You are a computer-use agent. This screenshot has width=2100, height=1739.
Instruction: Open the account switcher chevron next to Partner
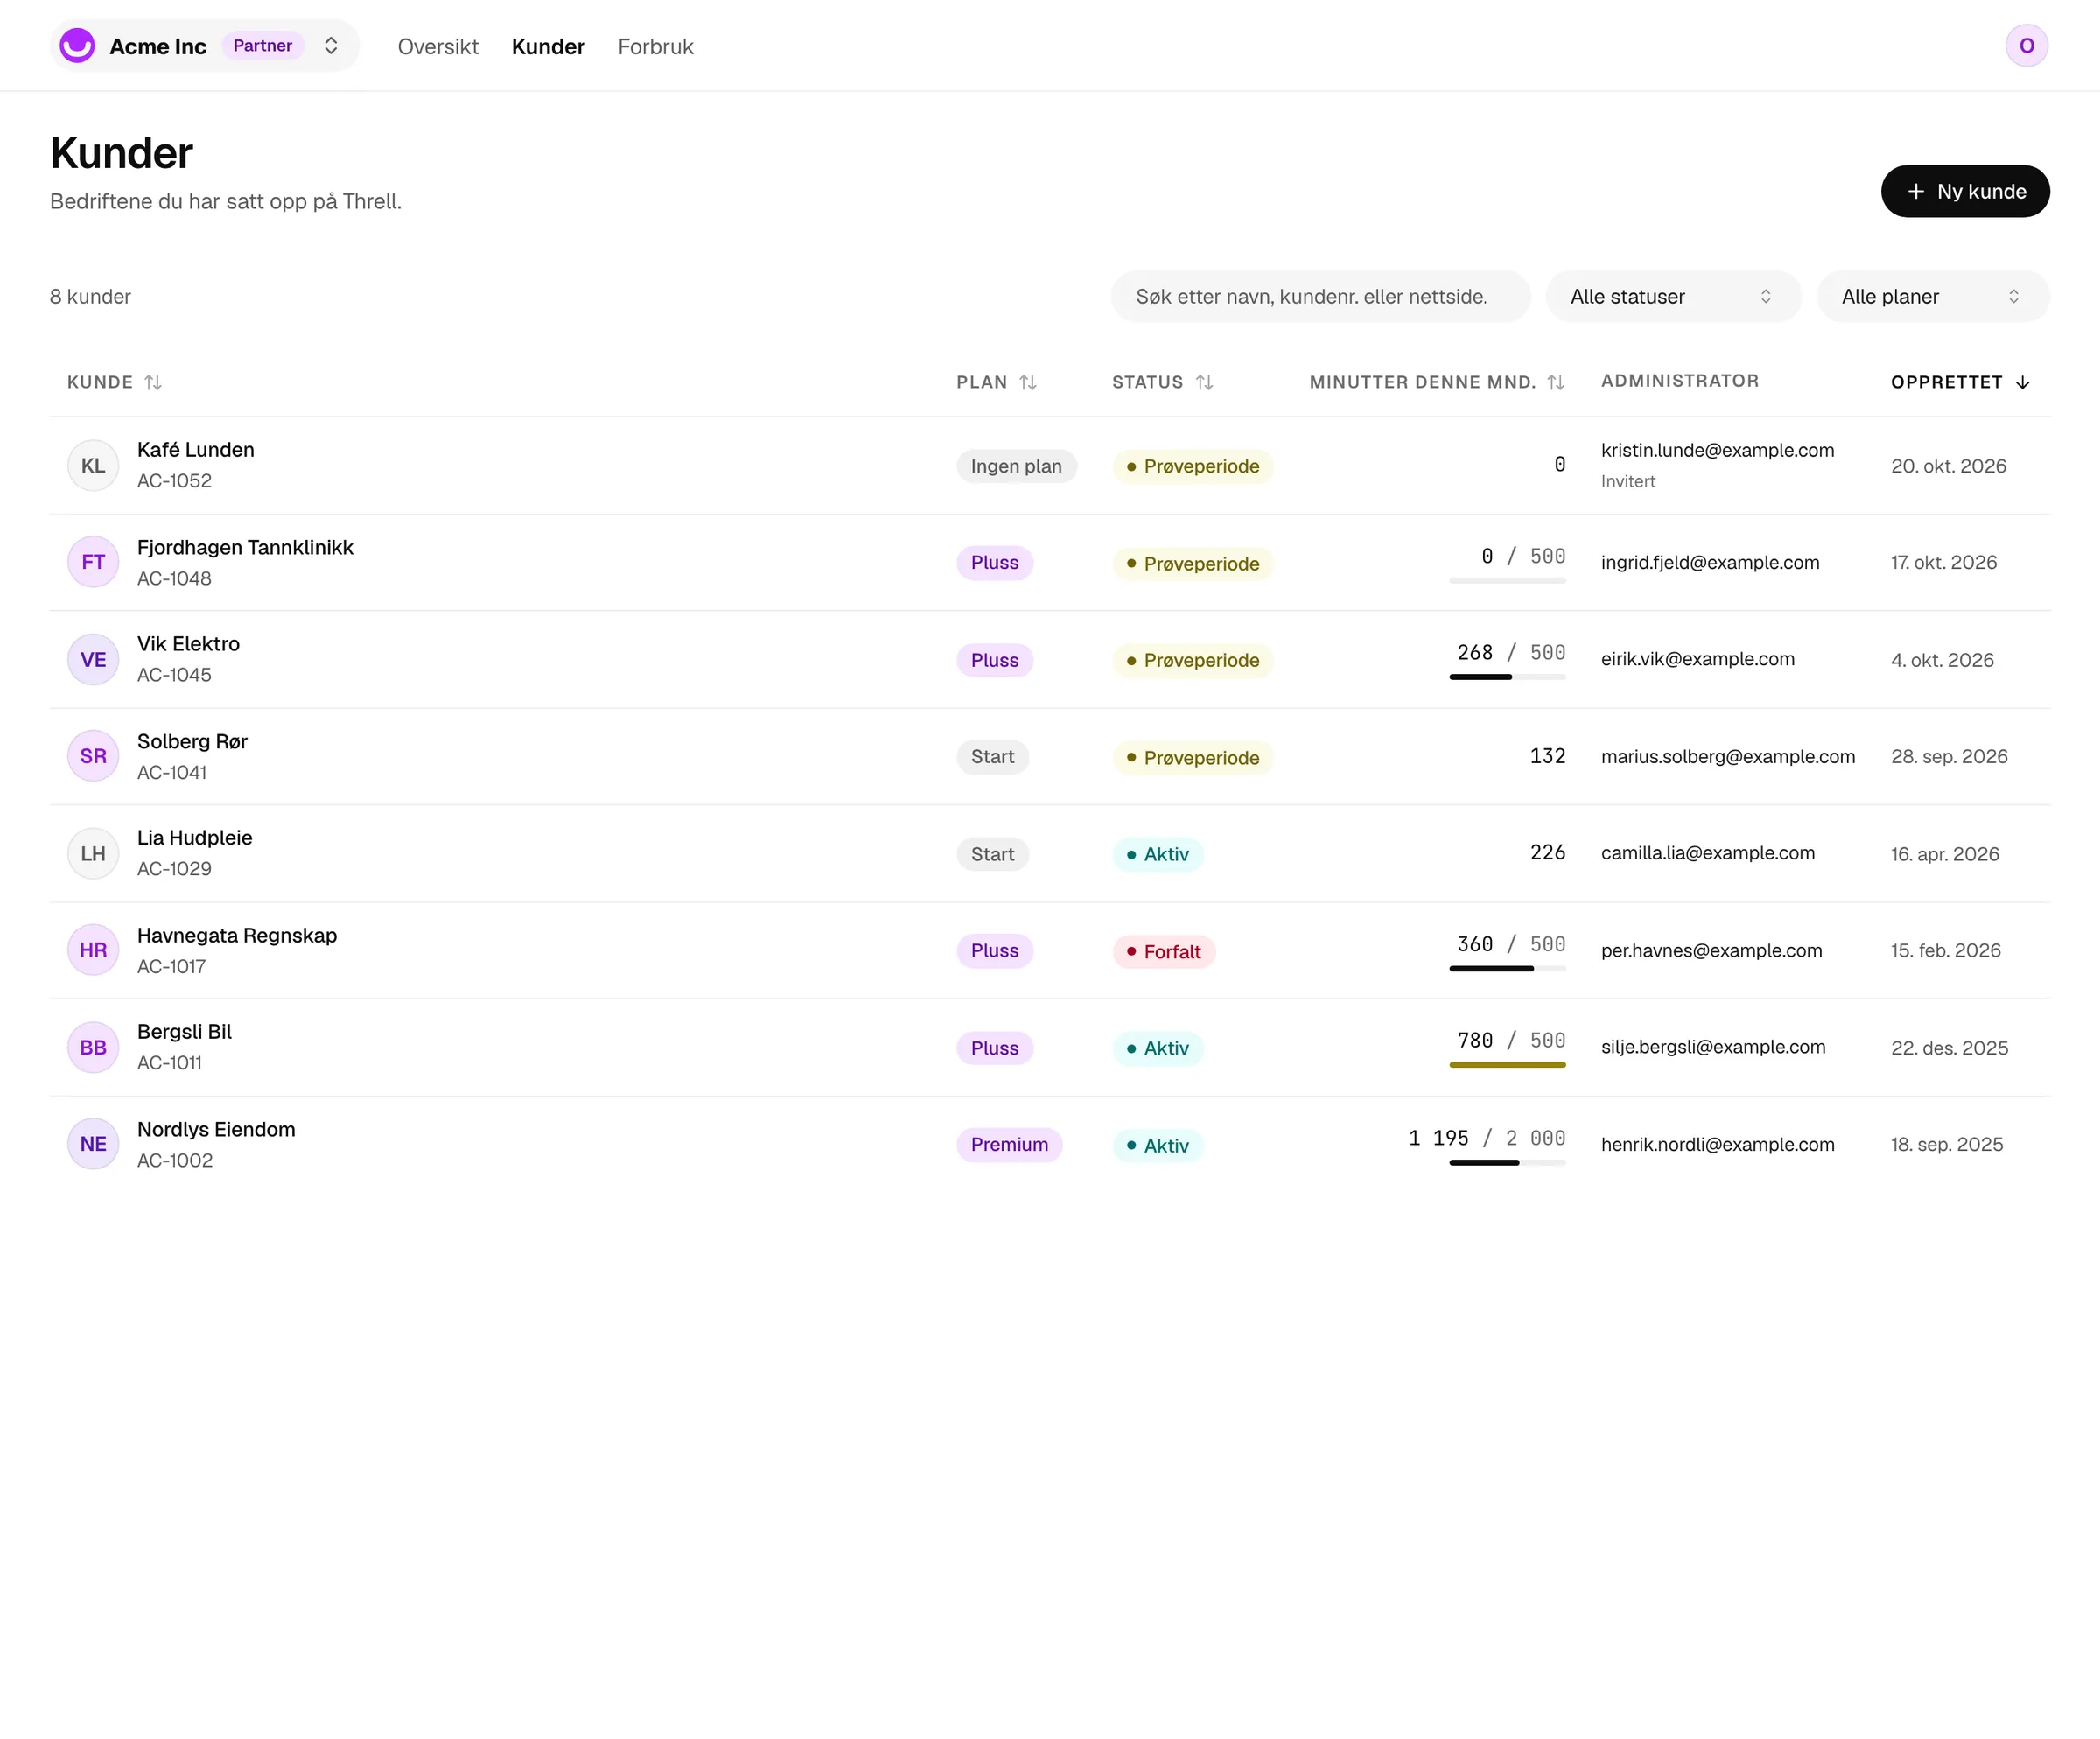click(331, 46)
